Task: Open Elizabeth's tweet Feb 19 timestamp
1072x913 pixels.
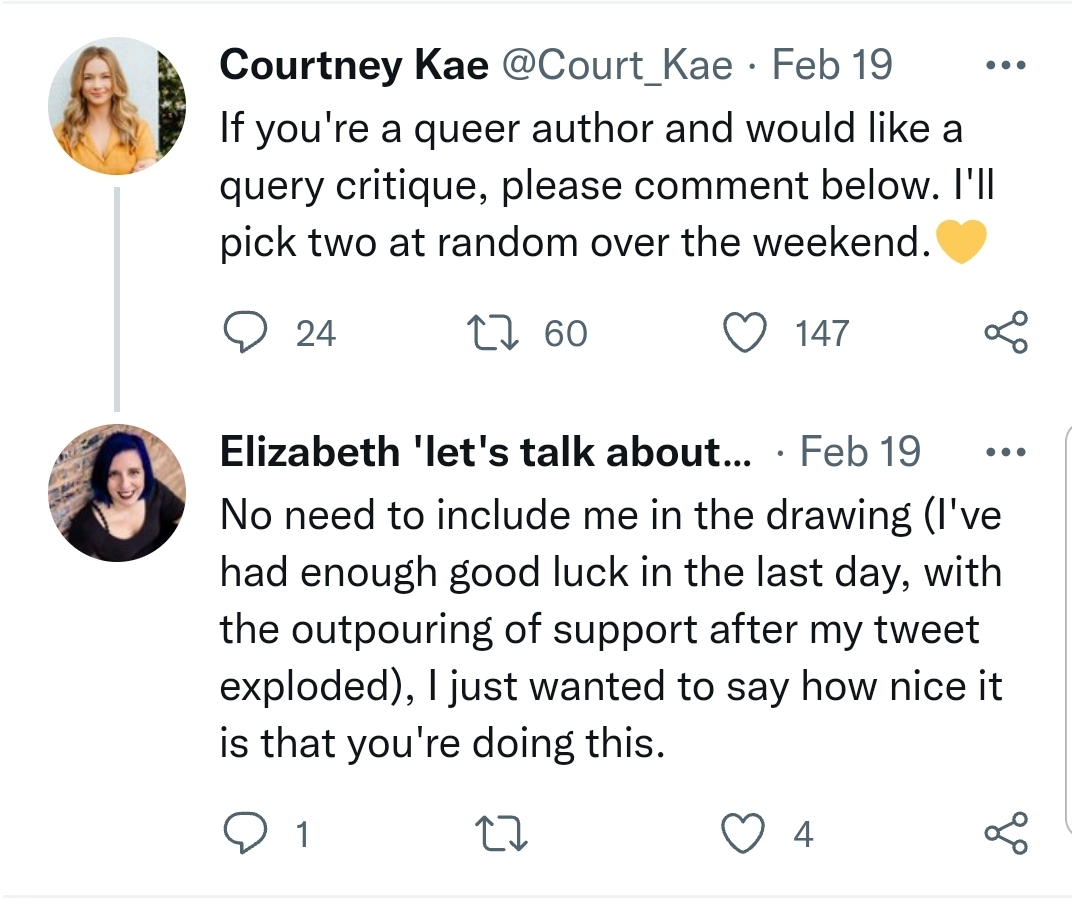Action: click(x=860, y=452)
